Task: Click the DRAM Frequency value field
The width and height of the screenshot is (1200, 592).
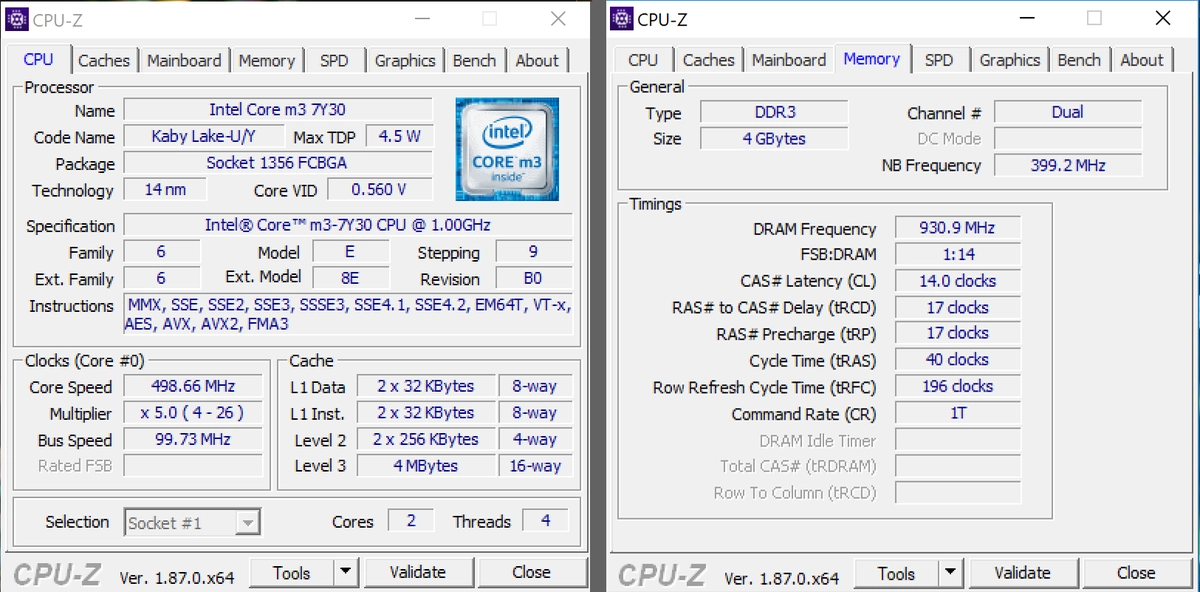Action: (957, 228)
